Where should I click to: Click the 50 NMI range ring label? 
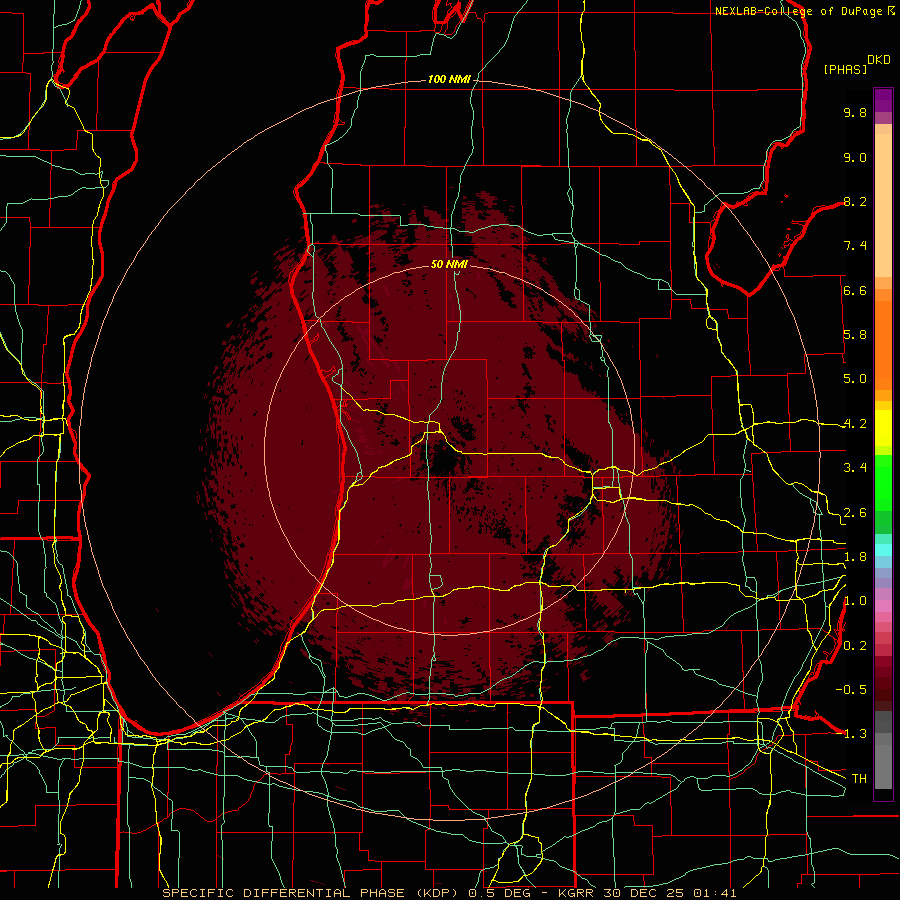pos(449,264)
